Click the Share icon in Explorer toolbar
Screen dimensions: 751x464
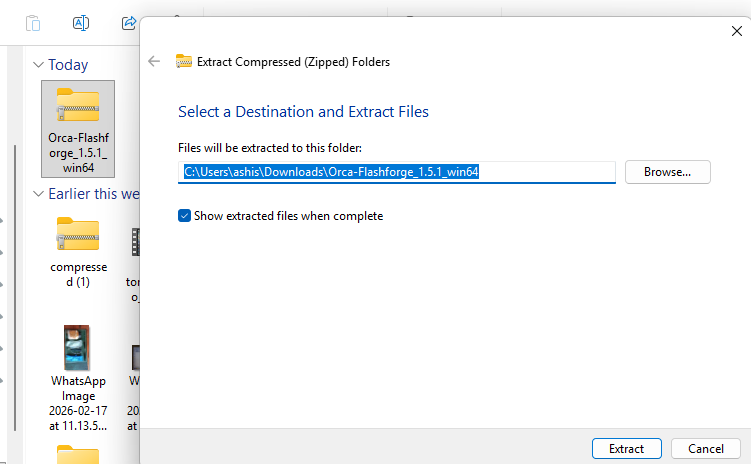(x=129, y=22)
